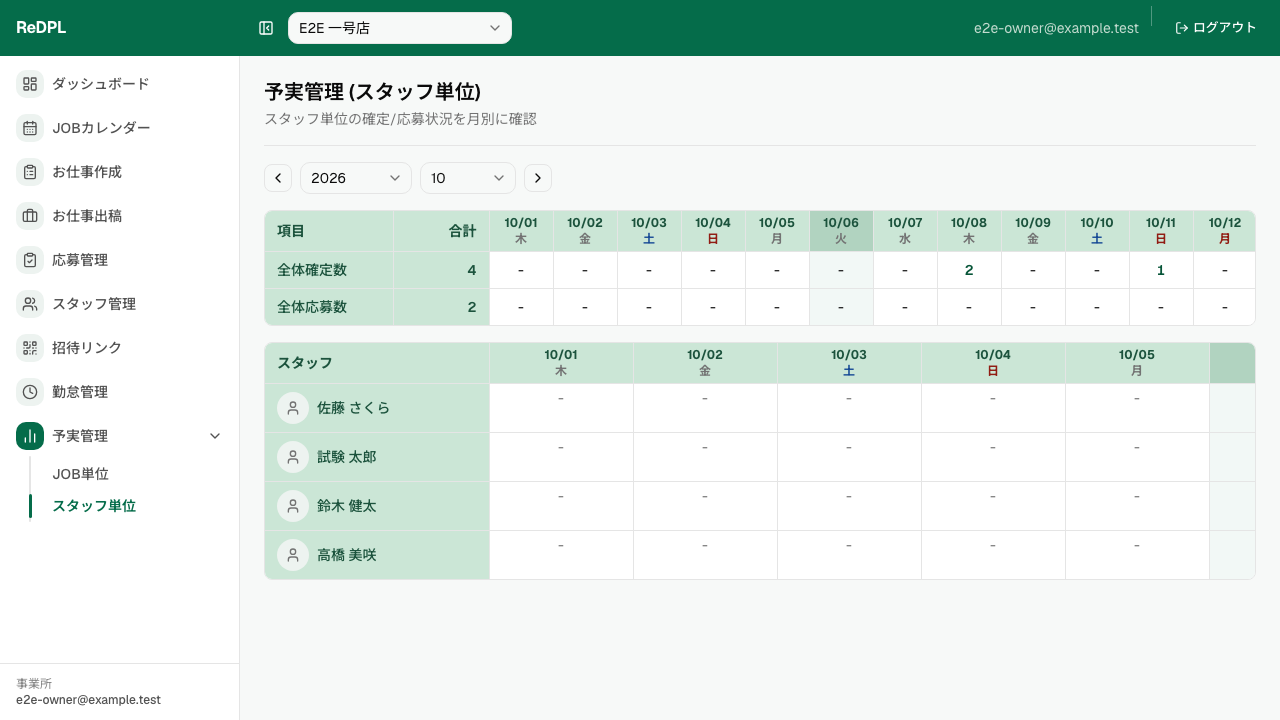Click the avatar icon of 佐藤 さくら
The width and height of the screenshot is (1280, 720).
[293, 408]
